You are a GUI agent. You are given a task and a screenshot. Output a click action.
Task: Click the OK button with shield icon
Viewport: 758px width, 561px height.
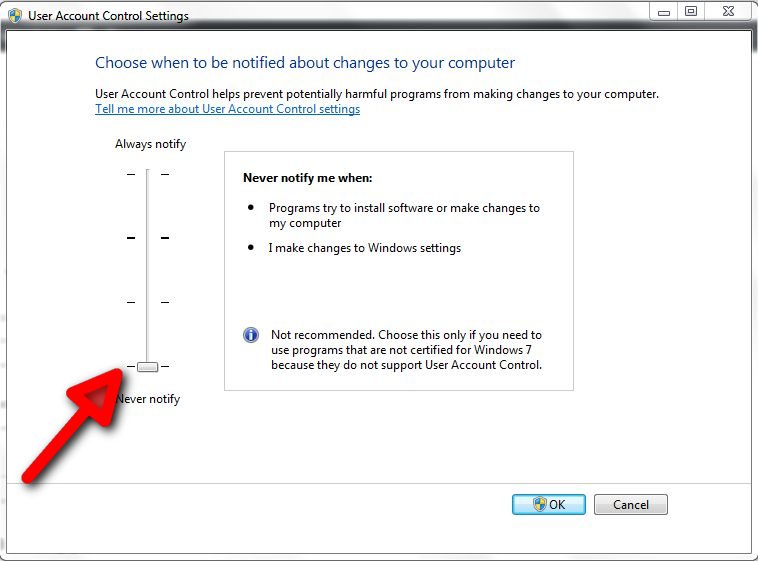[548, 504]
